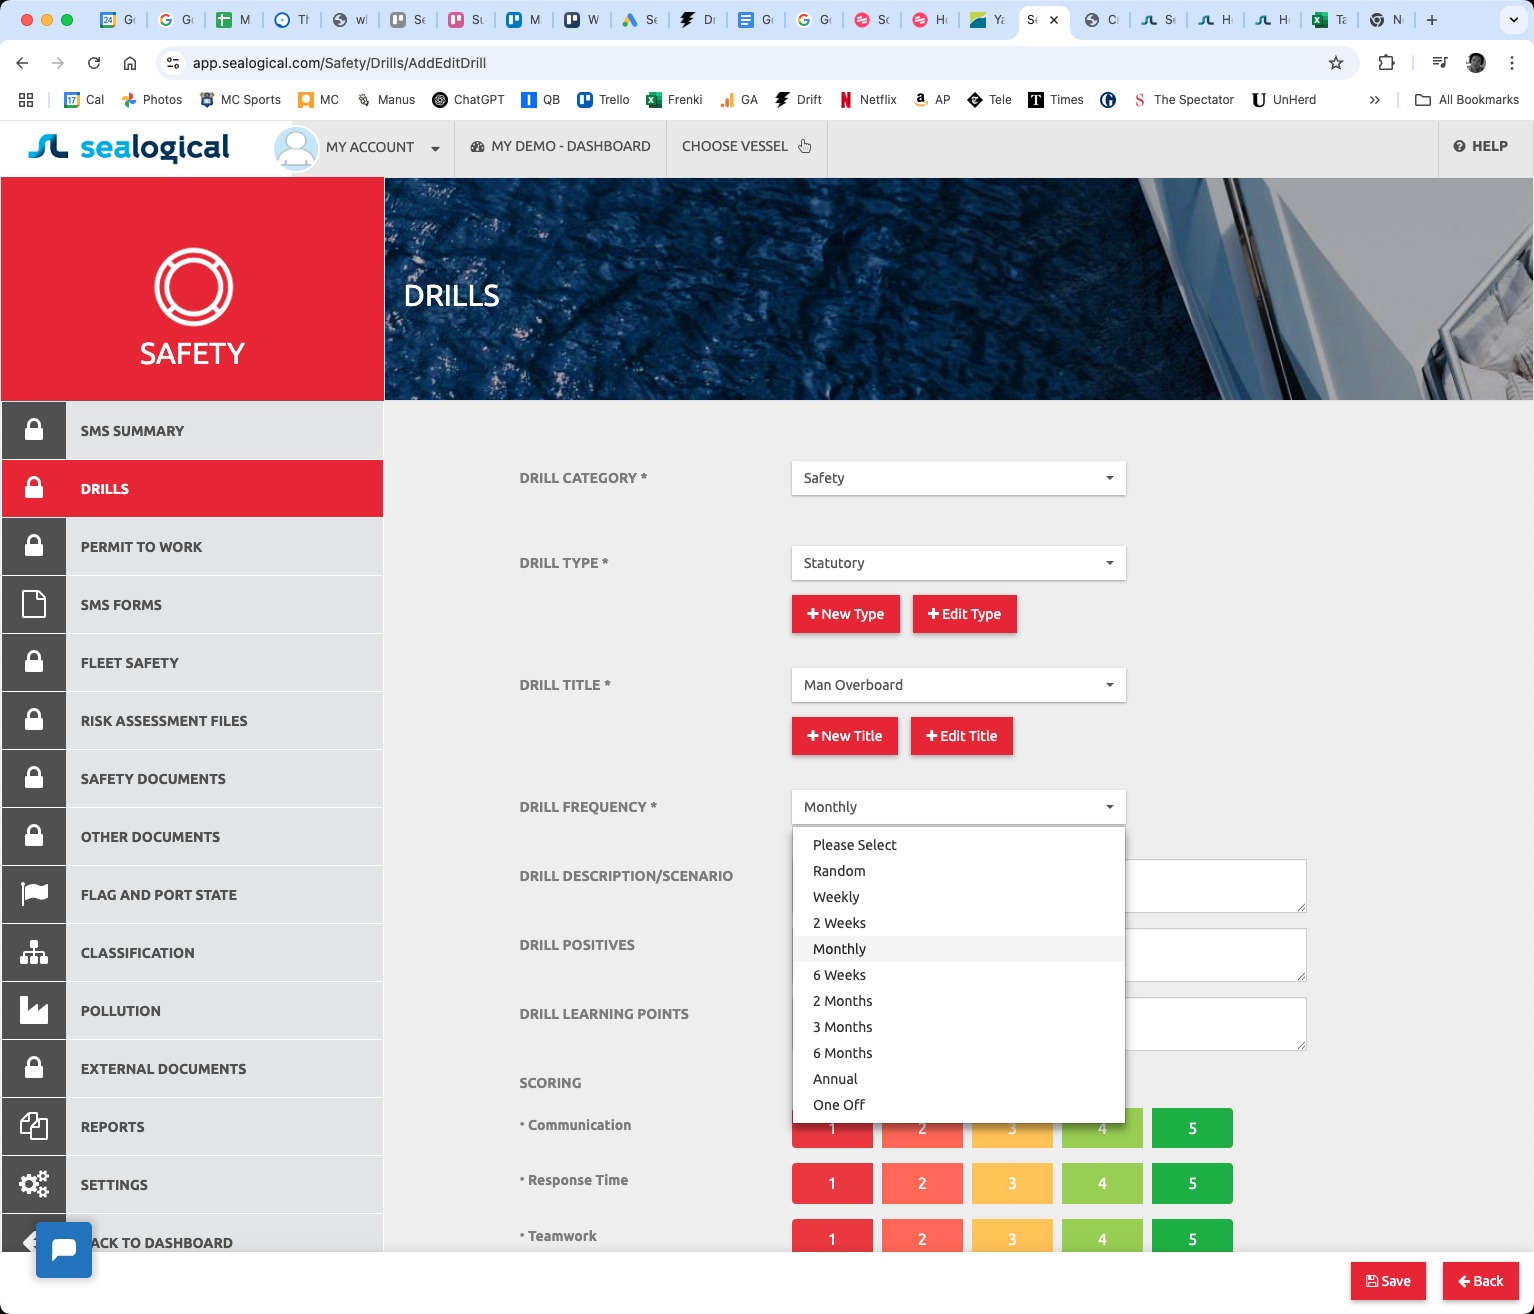Click the Drills lock icon in sidebar
1534x1314 pixels.
pos(34,488)
